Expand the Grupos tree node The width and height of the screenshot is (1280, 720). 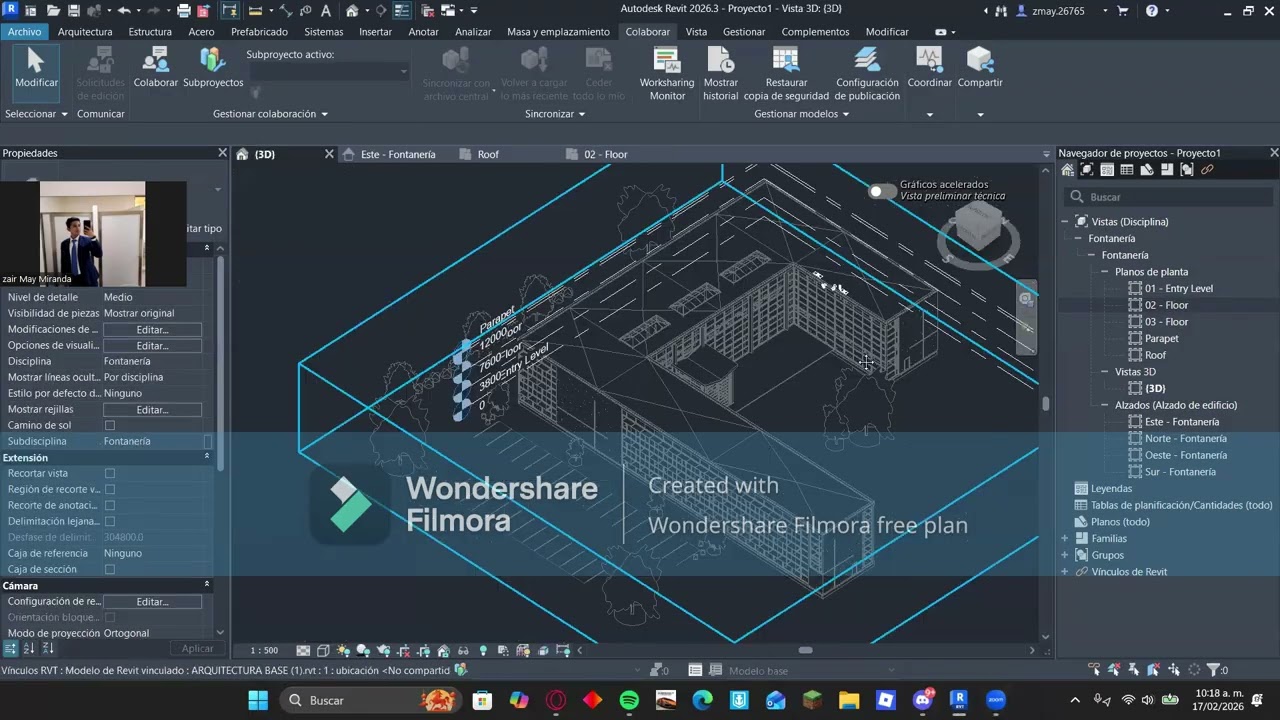(x=1065, y=555)
